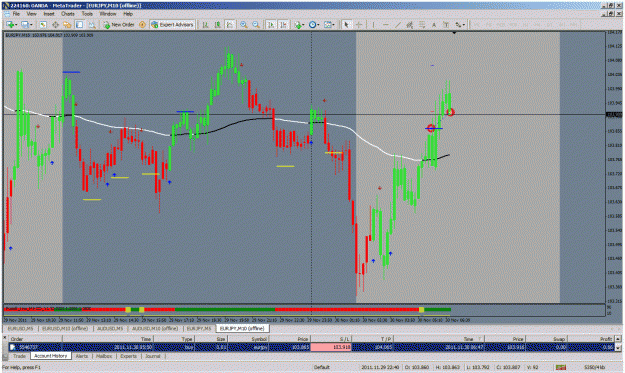Screen dimensions: 625x373
Task: Open the File menu
Action: pos(16,14)
